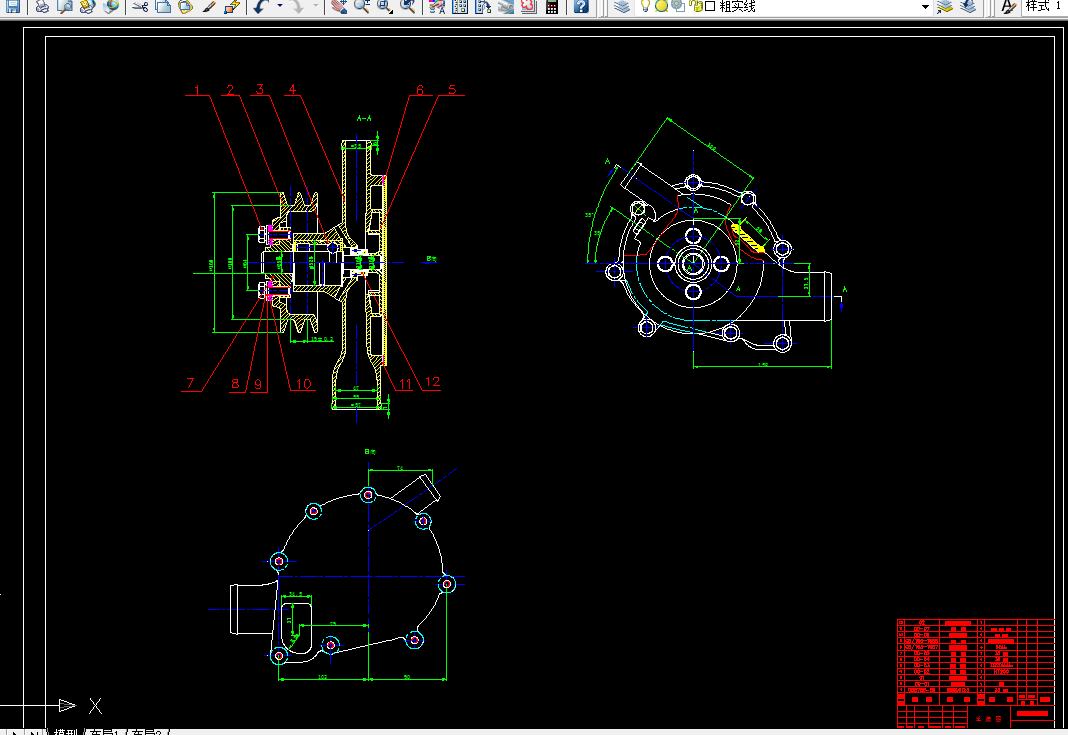The width and height of the screenshot is (1068, 735).
Task: Click the 3D DWF globe icon
Action: click(x=110, y=6)
